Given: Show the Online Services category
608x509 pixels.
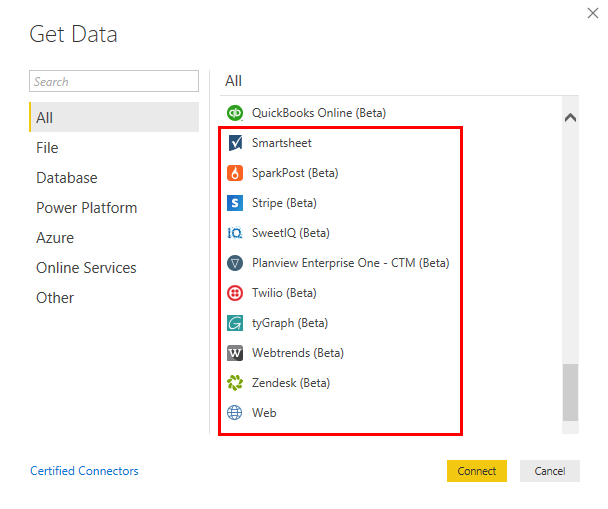Looking at the screenshot, I should tap(86, 268).
